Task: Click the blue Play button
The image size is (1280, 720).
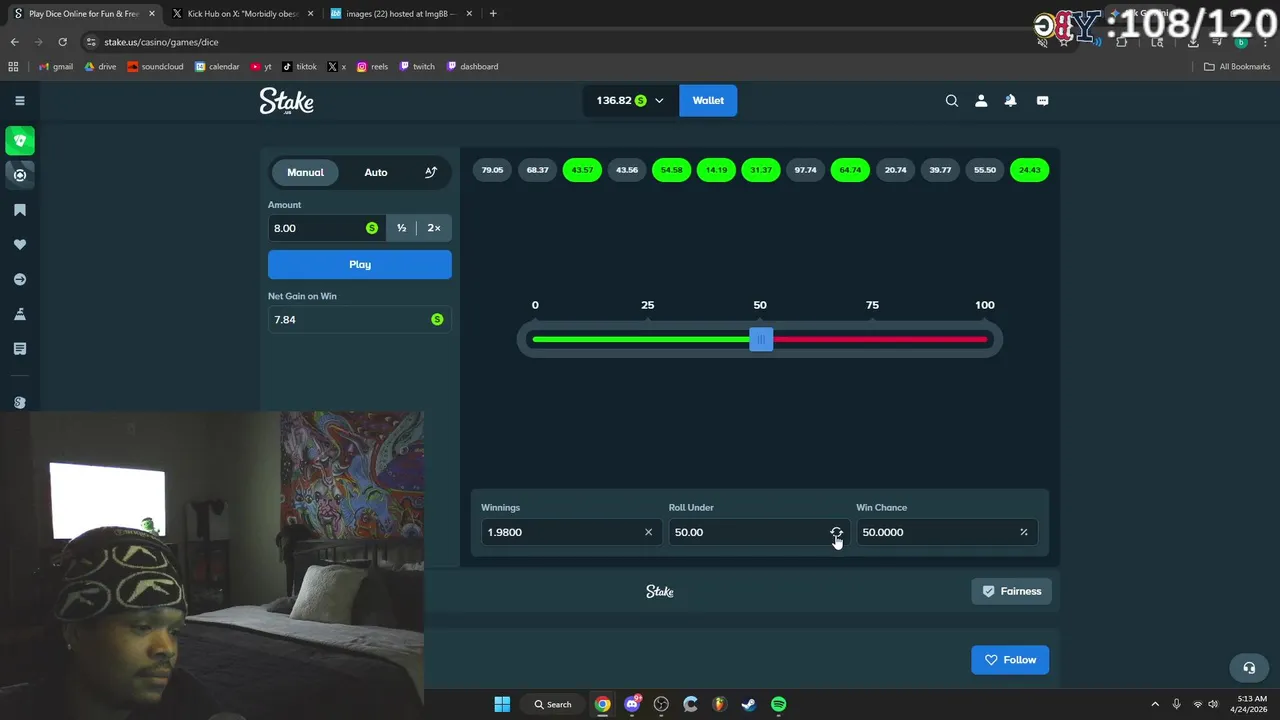Action: 360,264
